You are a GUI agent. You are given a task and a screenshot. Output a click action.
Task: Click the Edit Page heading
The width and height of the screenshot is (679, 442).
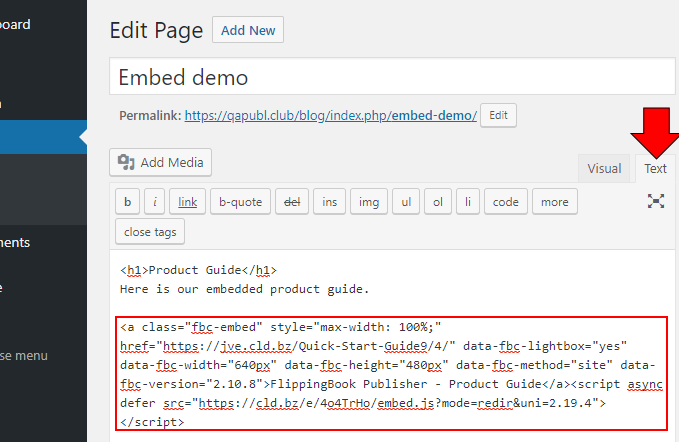click(x=156, y=30)
